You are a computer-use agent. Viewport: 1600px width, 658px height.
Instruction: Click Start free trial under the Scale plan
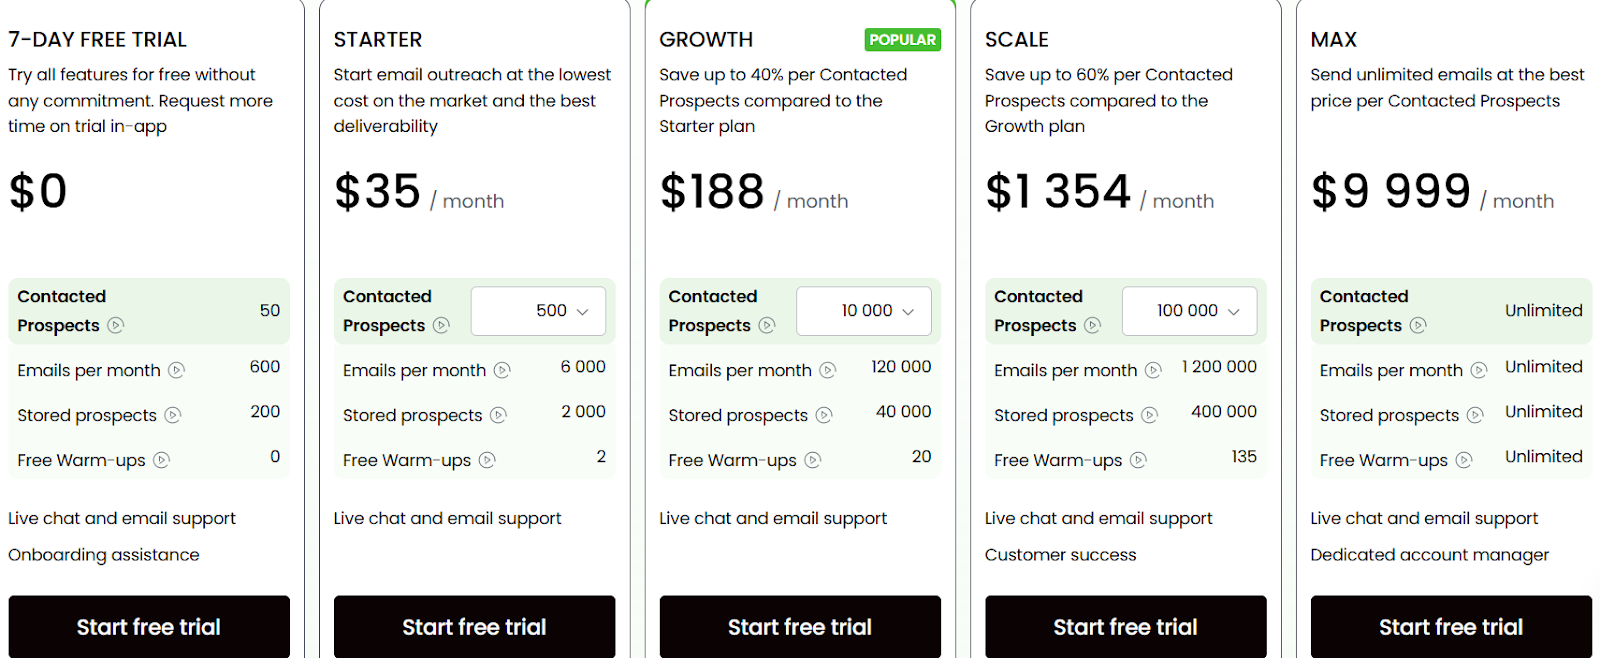point(1125,626)
